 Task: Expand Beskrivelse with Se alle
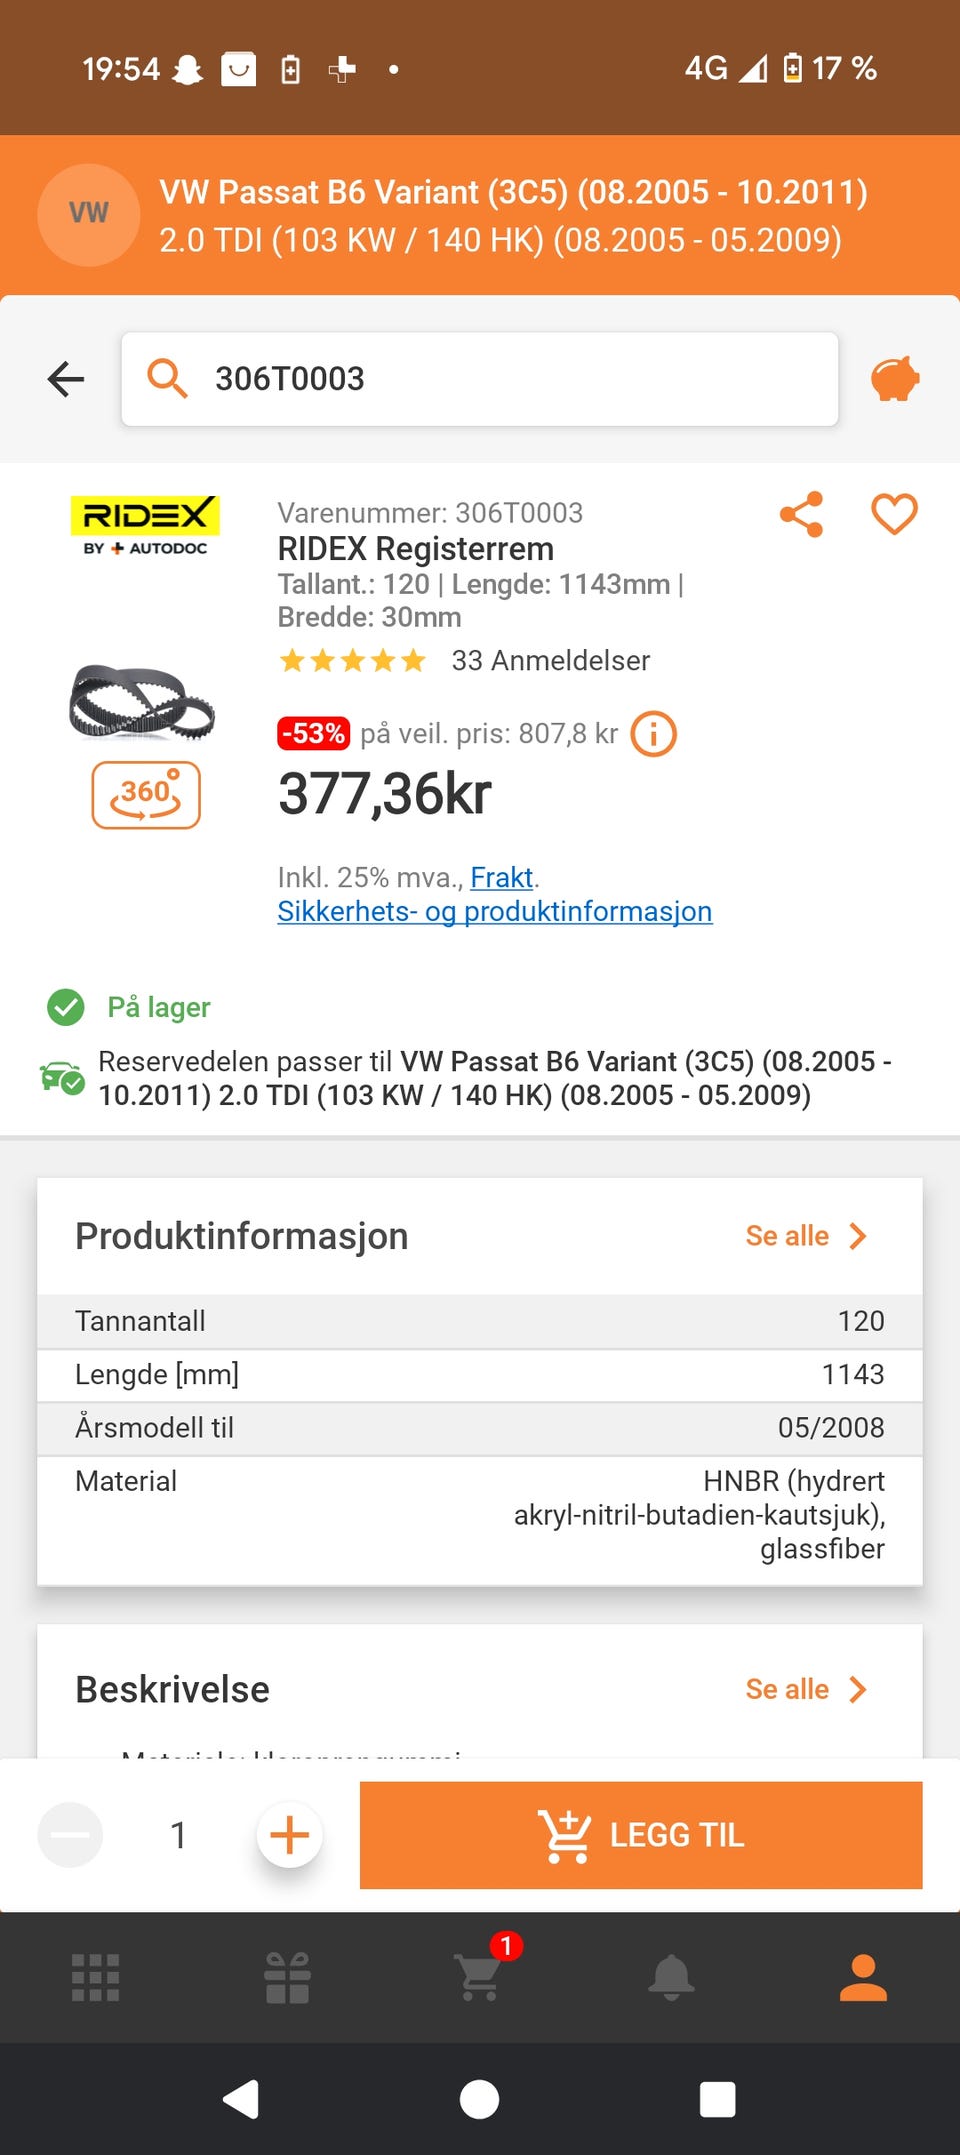pyautogui.click(x=805, y=1689)
